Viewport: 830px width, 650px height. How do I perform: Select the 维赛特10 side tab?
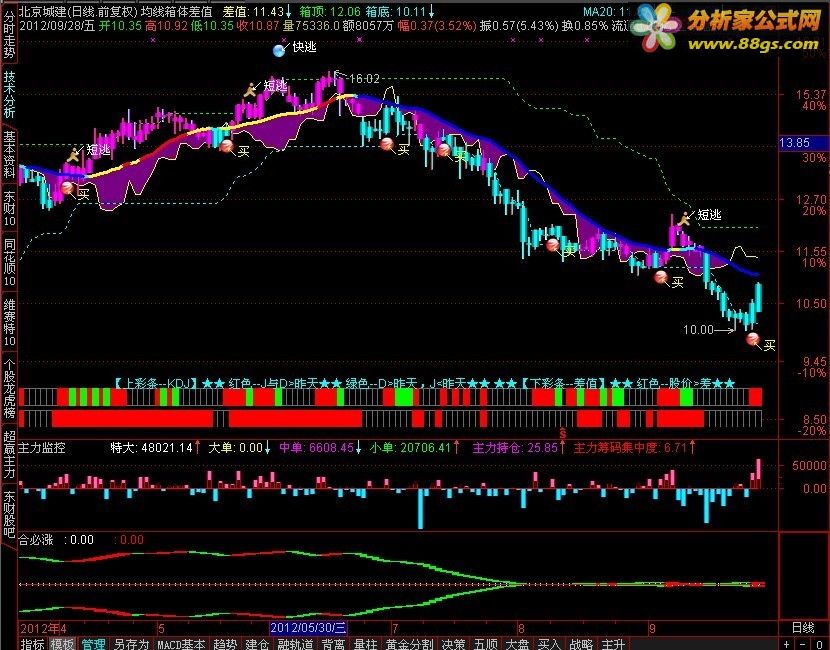9,322
